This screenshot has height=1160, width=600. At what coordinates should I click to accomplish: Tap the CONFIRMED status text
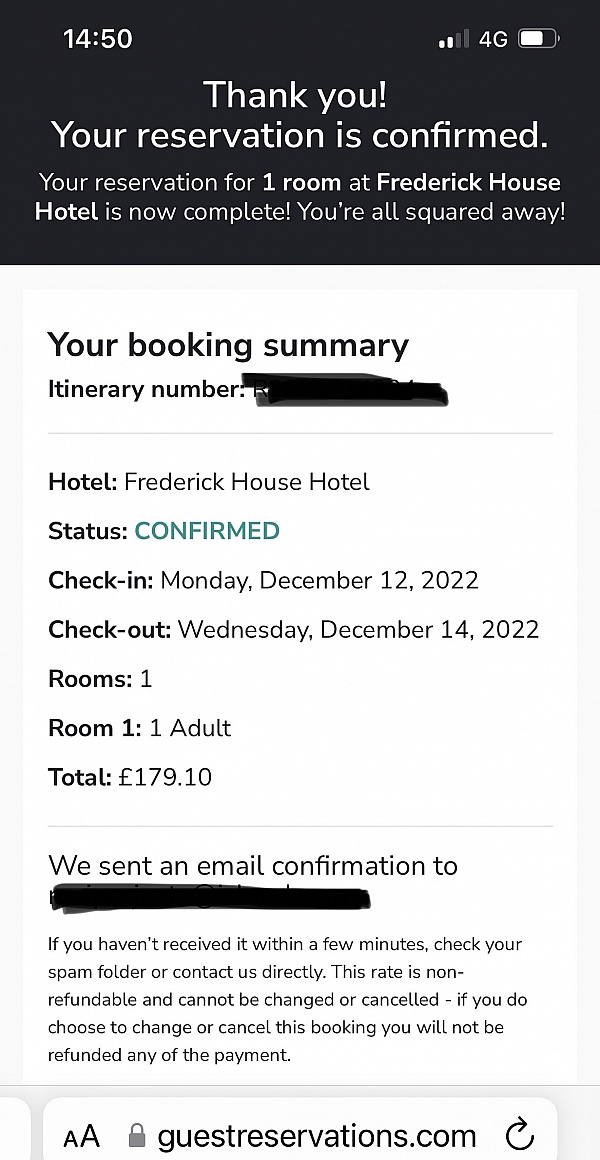(x=207, y=531)
